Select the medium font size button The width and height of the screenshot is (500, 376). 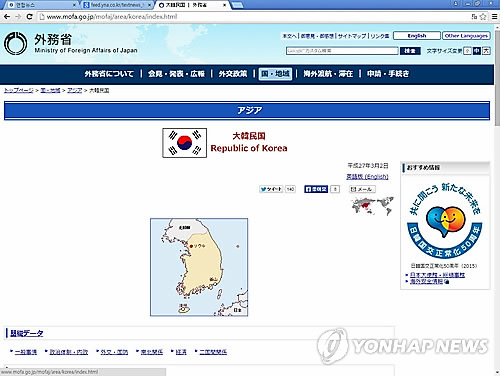pos(477,51)
